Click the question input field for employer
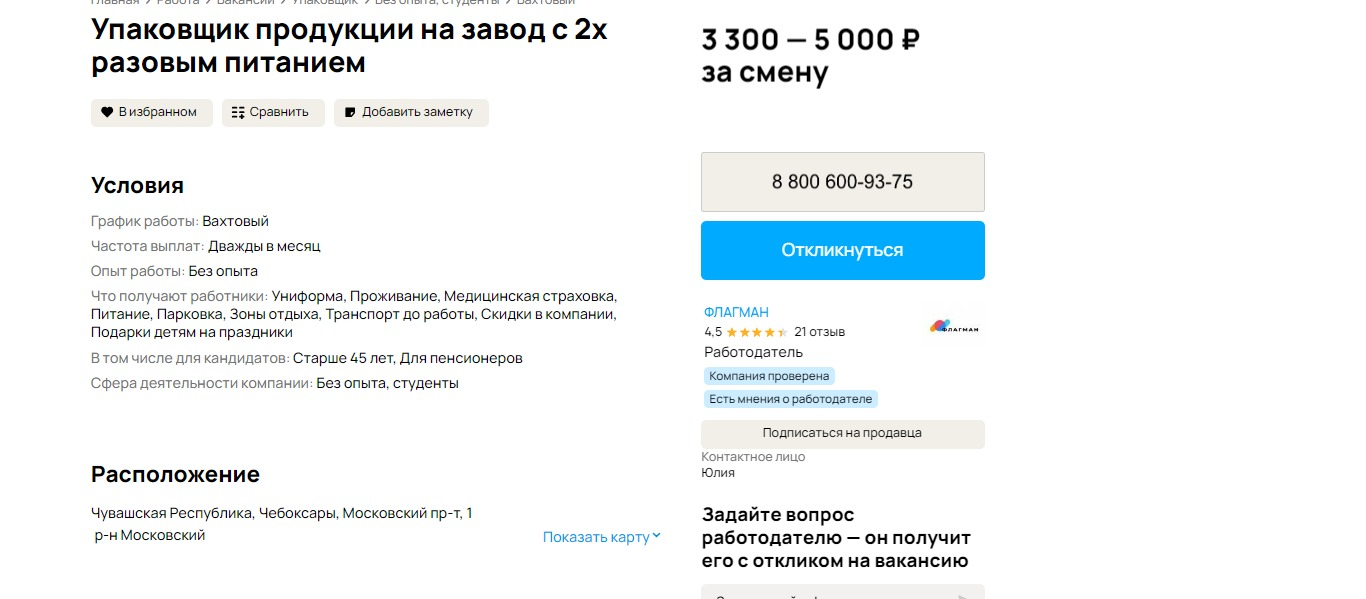The height and width of the screenshot is (599, 1366). click(x=843, y=592)
